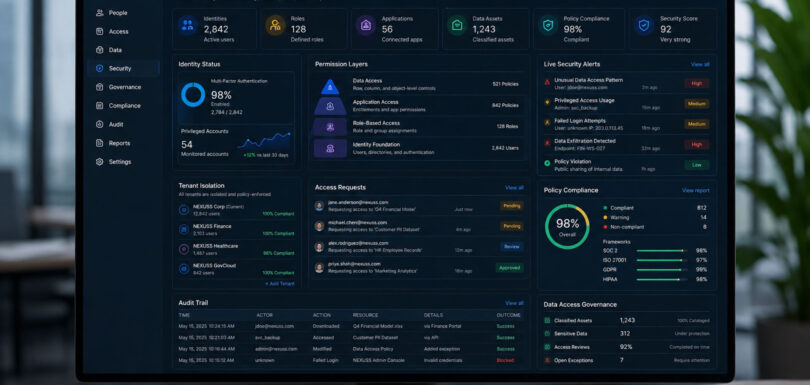Click priya.shah user avatar

pos(319,267)
